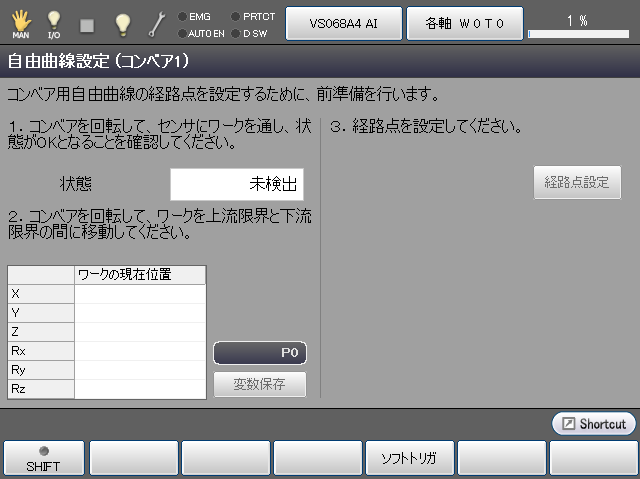Click the MAN hand mode icon
The height and width of the screenshot is (479, 640).
tap(21, 22)
